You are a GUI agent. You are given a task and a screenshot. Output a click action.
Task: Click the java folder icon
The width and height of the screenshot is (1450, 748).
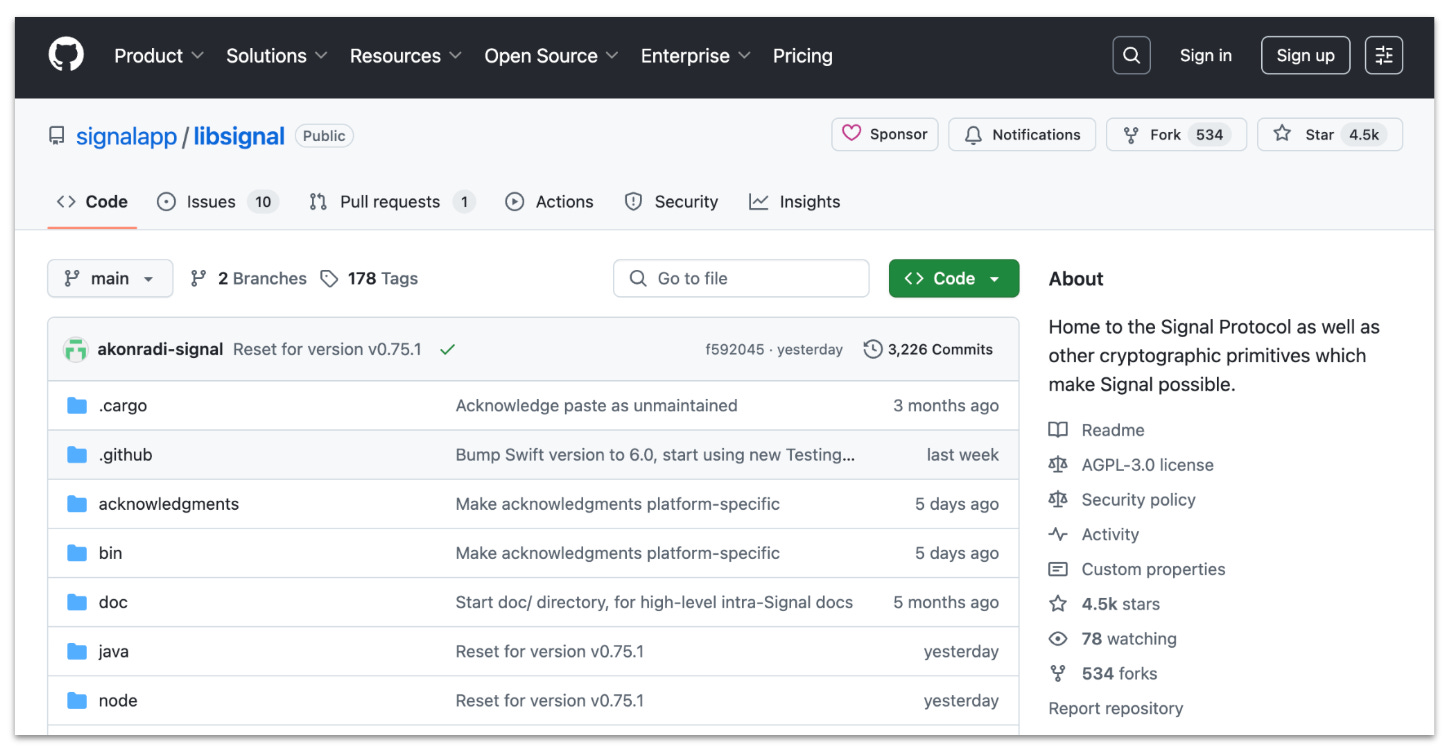tap(77, 651)
